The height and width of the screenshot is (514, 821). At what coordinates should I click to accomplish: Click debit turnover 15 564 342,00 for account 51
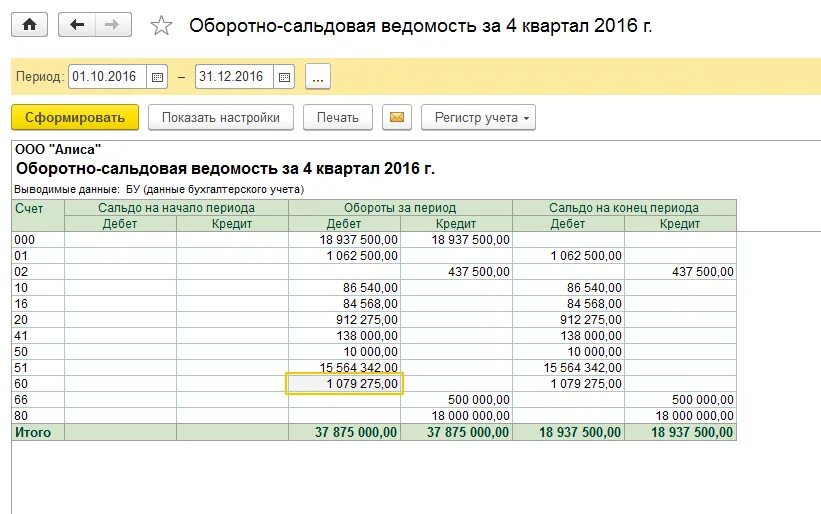pos(344,367)
